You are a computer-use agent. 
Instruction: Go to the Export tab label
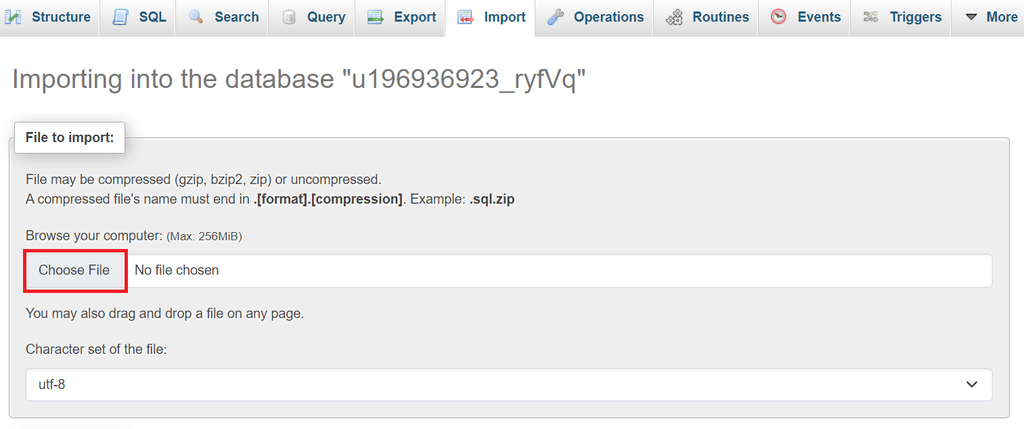[x=414, y=17]
